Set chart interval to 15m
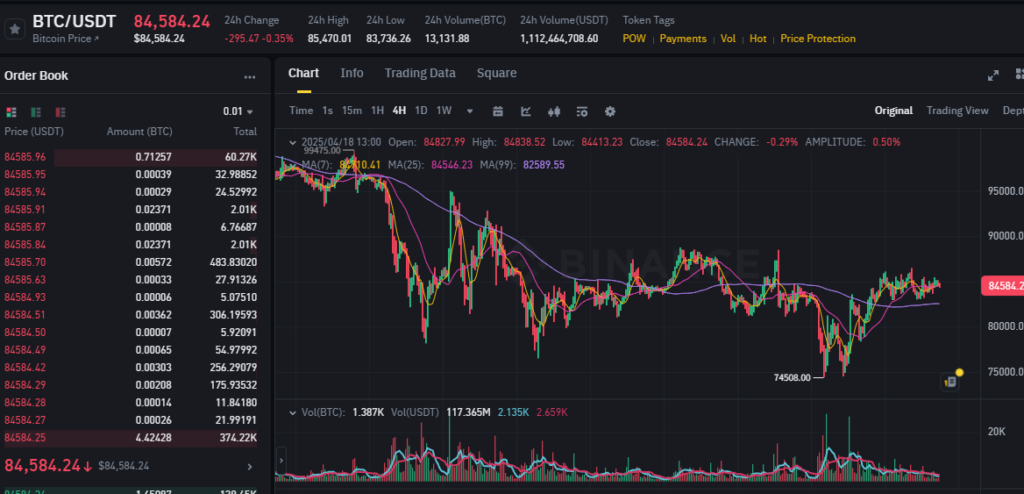 tap(352, 110)
